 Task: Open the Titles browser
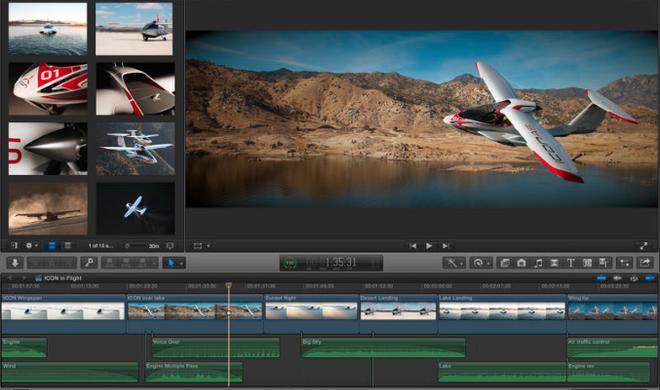point(571,263)
